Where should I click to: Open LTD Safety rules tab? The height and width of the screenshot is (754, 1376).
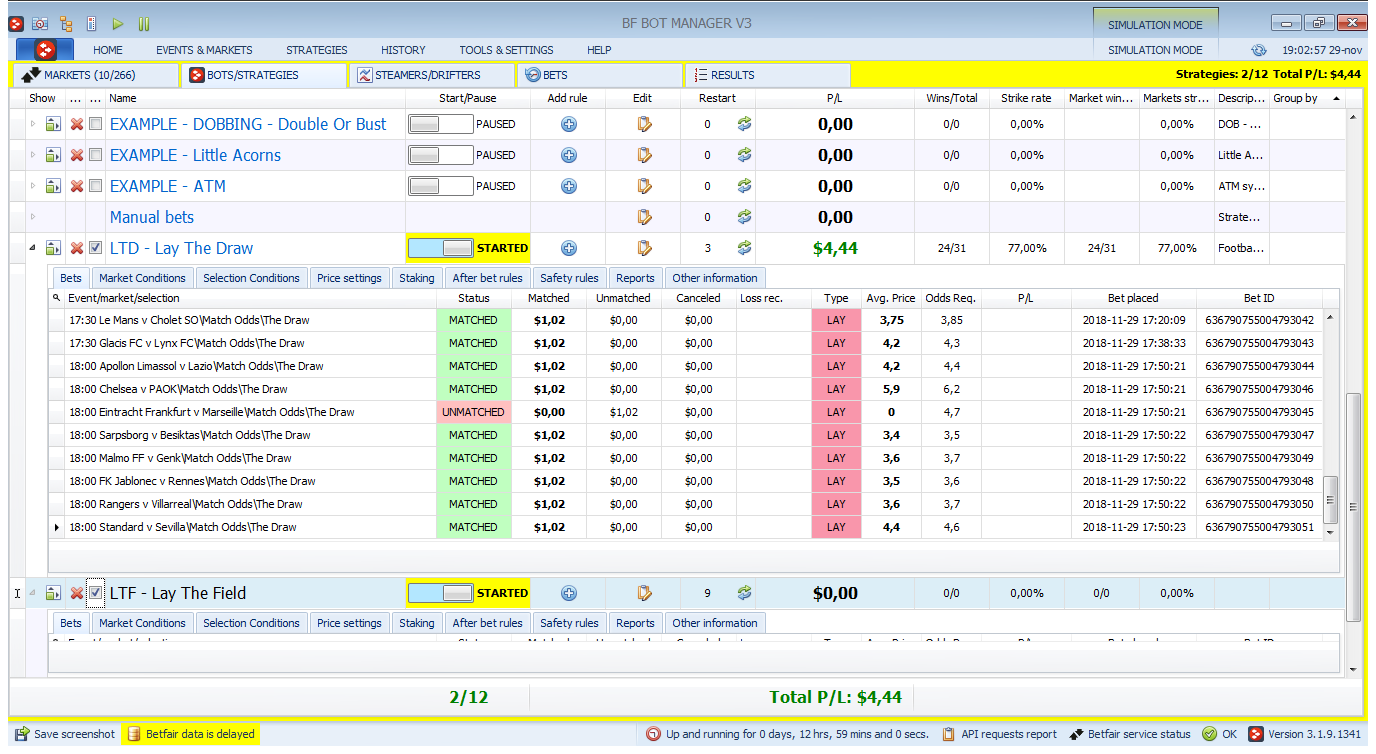click(x=569, y=278)
